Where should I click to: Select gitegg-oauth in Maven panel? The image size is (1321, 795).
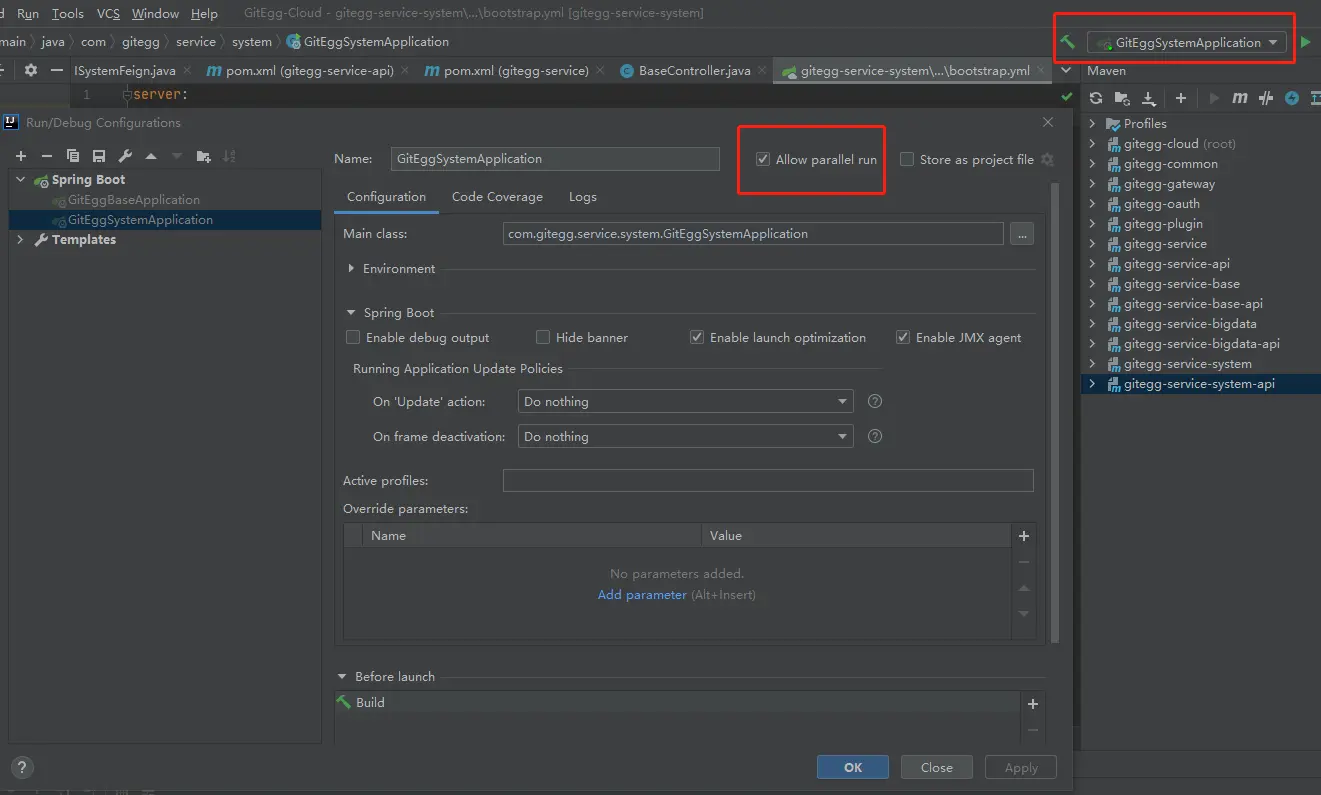[1161, 204]
